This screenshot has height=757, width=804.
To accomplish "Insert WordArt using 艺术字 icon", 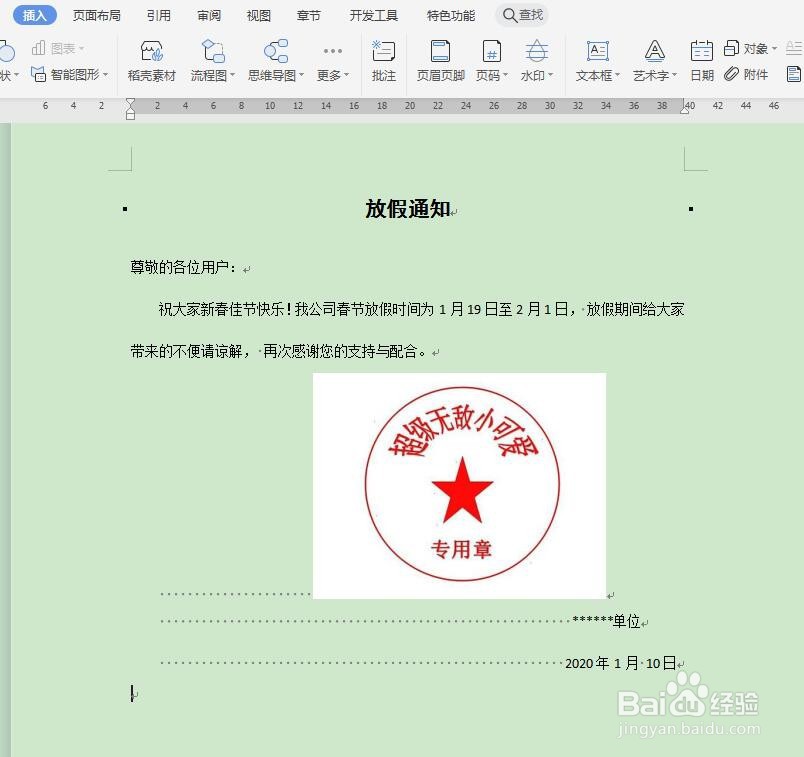I will [653, 58].
